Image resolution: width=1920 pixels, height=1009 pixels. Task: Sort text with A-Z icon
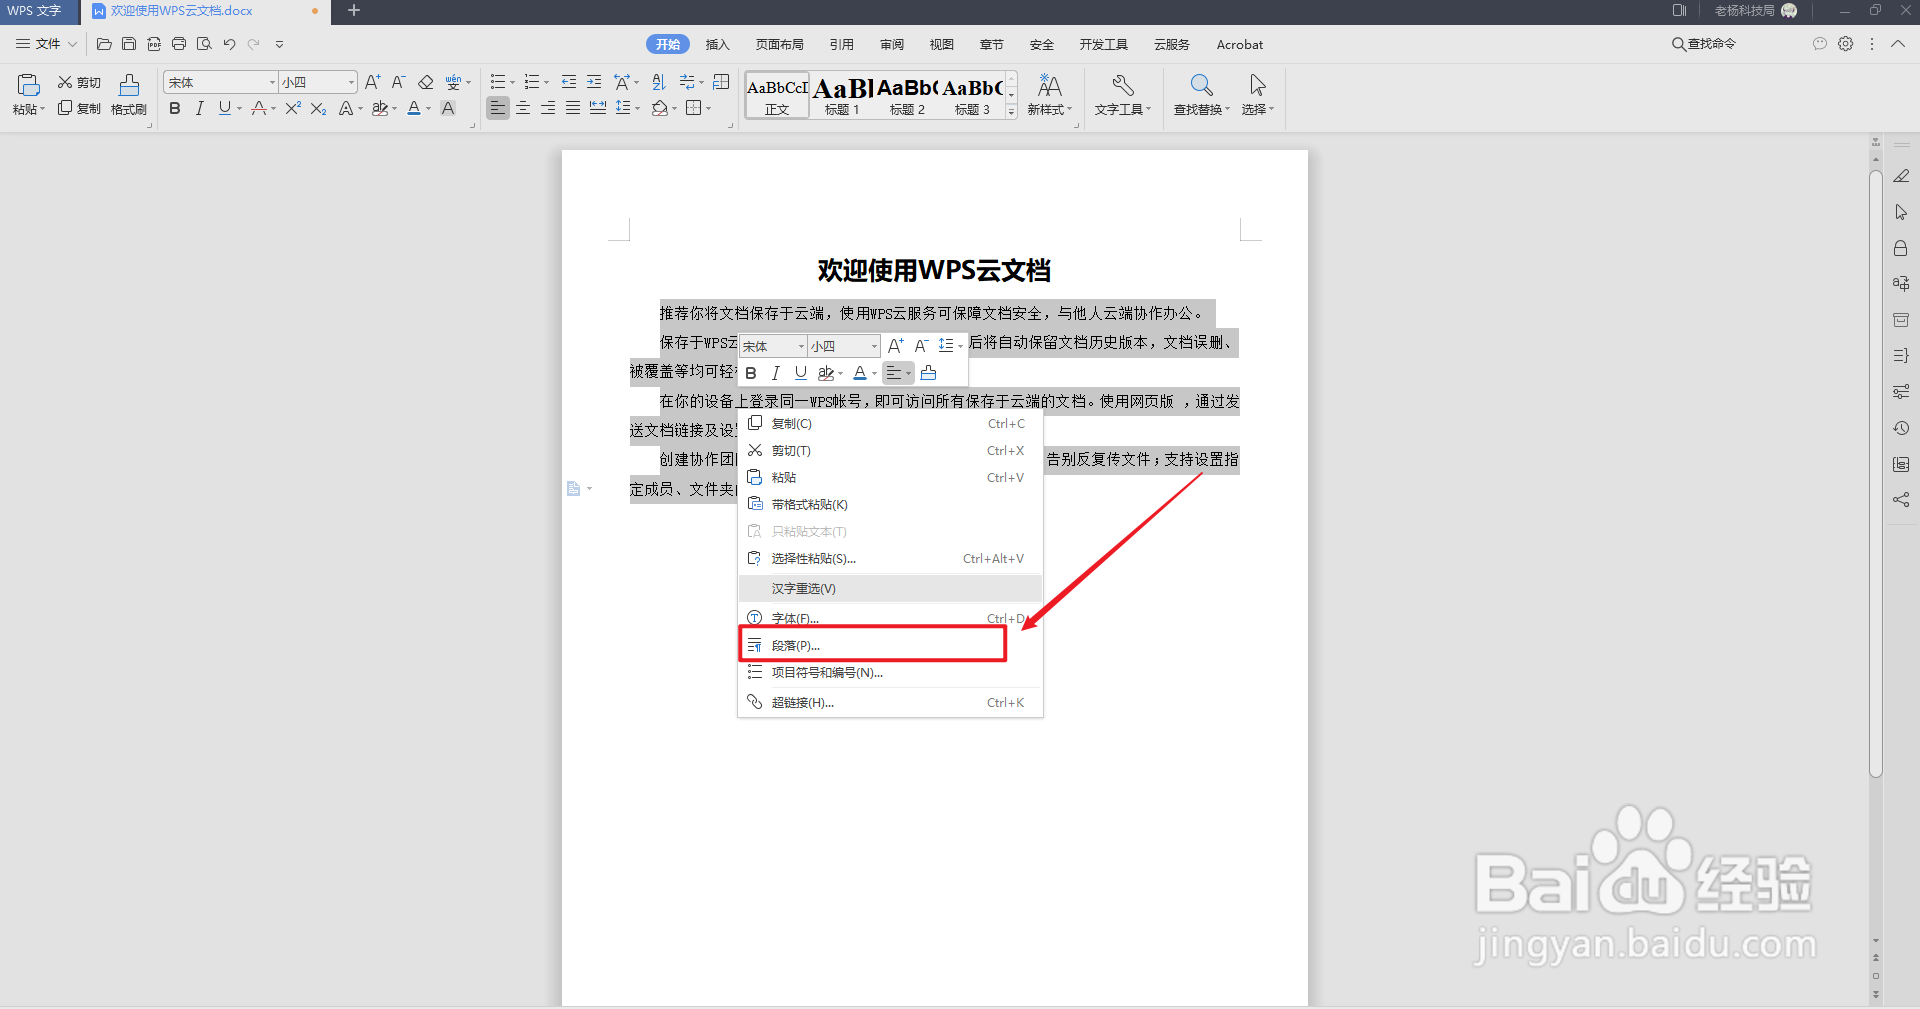click(x=658, y=82)
